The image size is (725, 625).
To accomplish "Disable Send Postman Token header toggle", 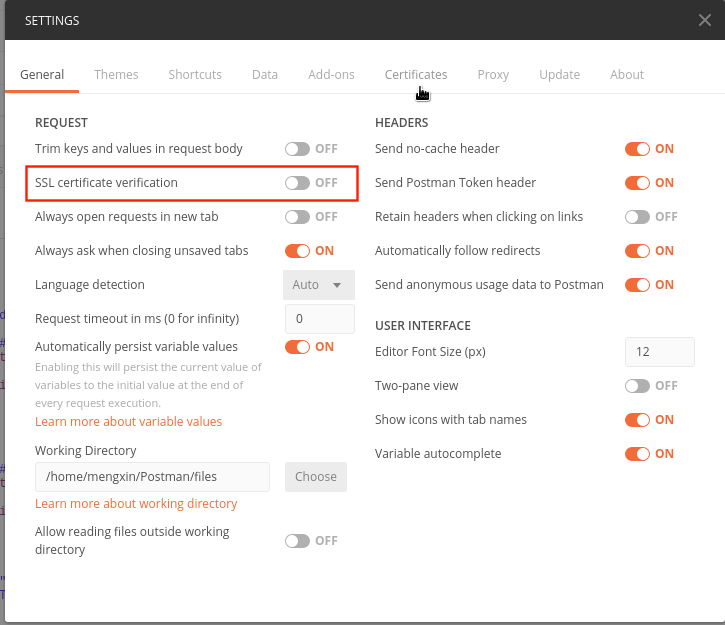I will click(637, 183).
